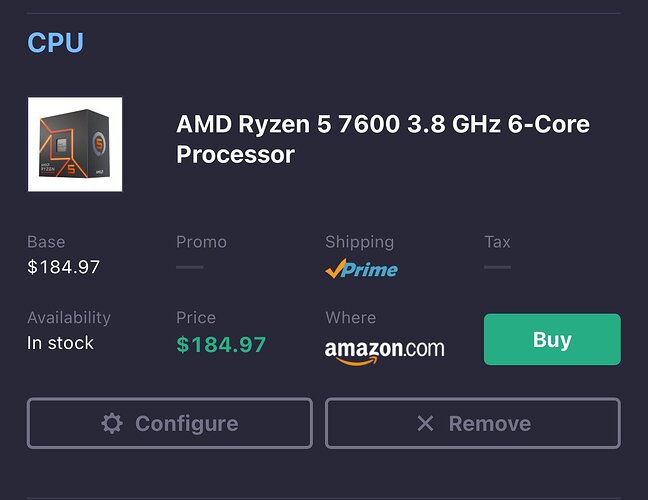Screen dimensions: 648x500
Task: Click the Tax column label
Action: point(497,242)
